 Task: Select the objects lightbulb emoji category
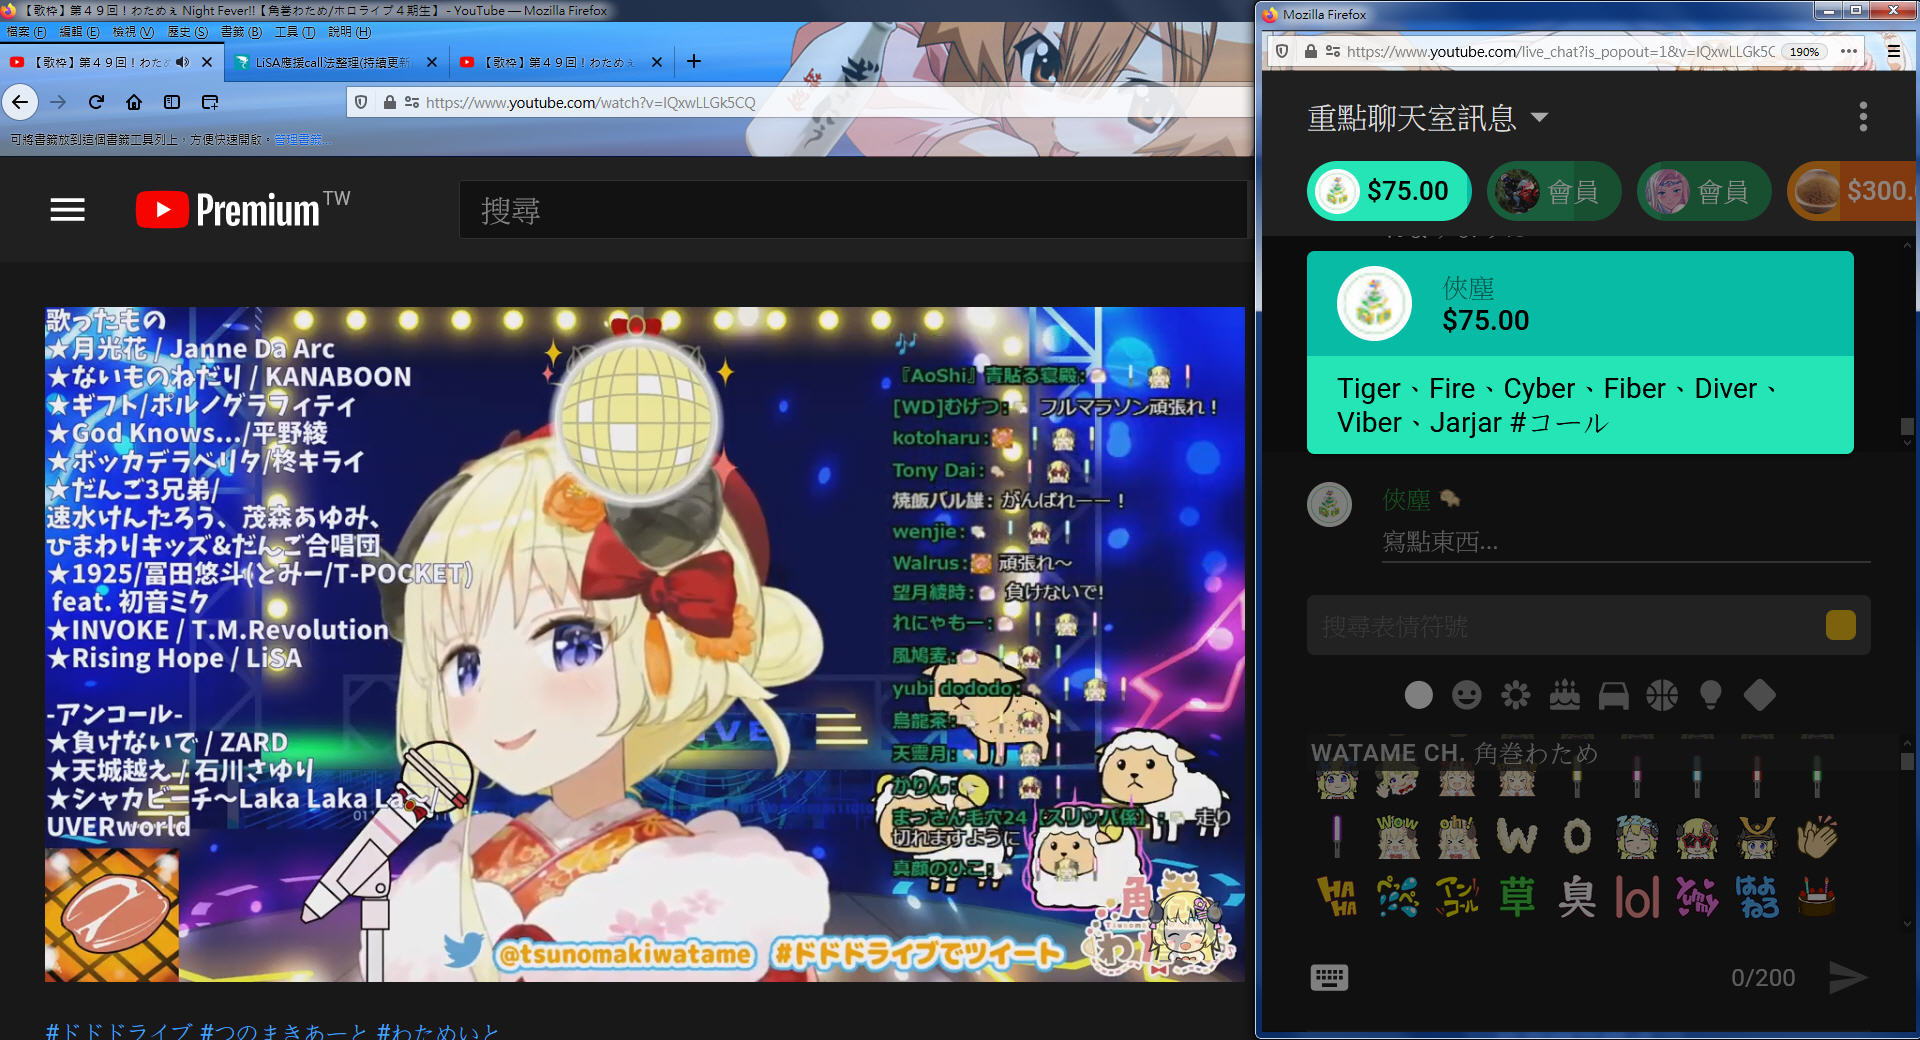coord(1711,695)
